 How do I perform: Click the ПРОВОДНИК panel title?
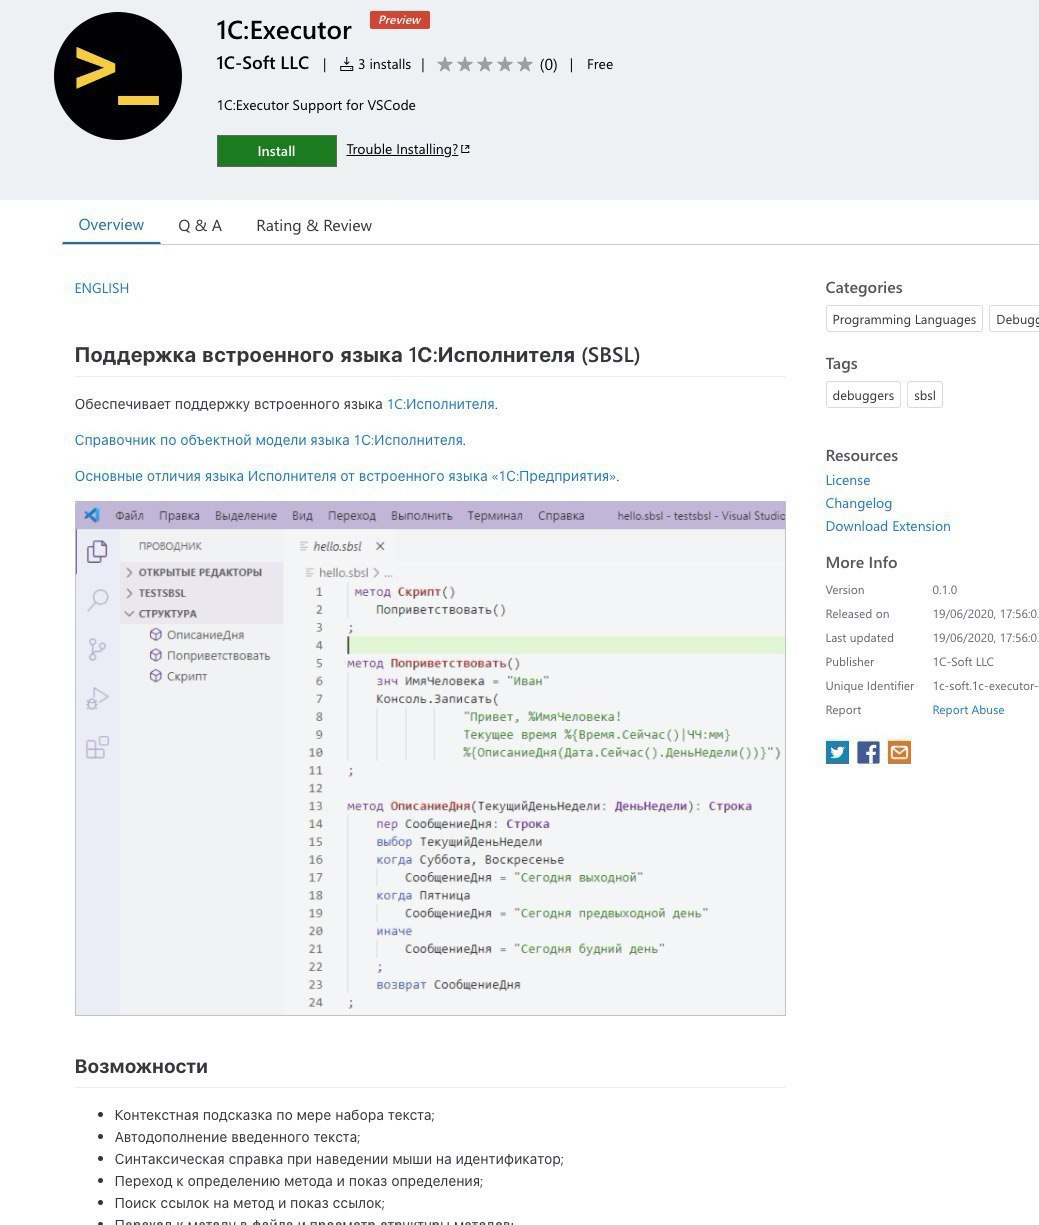[170, 546]
